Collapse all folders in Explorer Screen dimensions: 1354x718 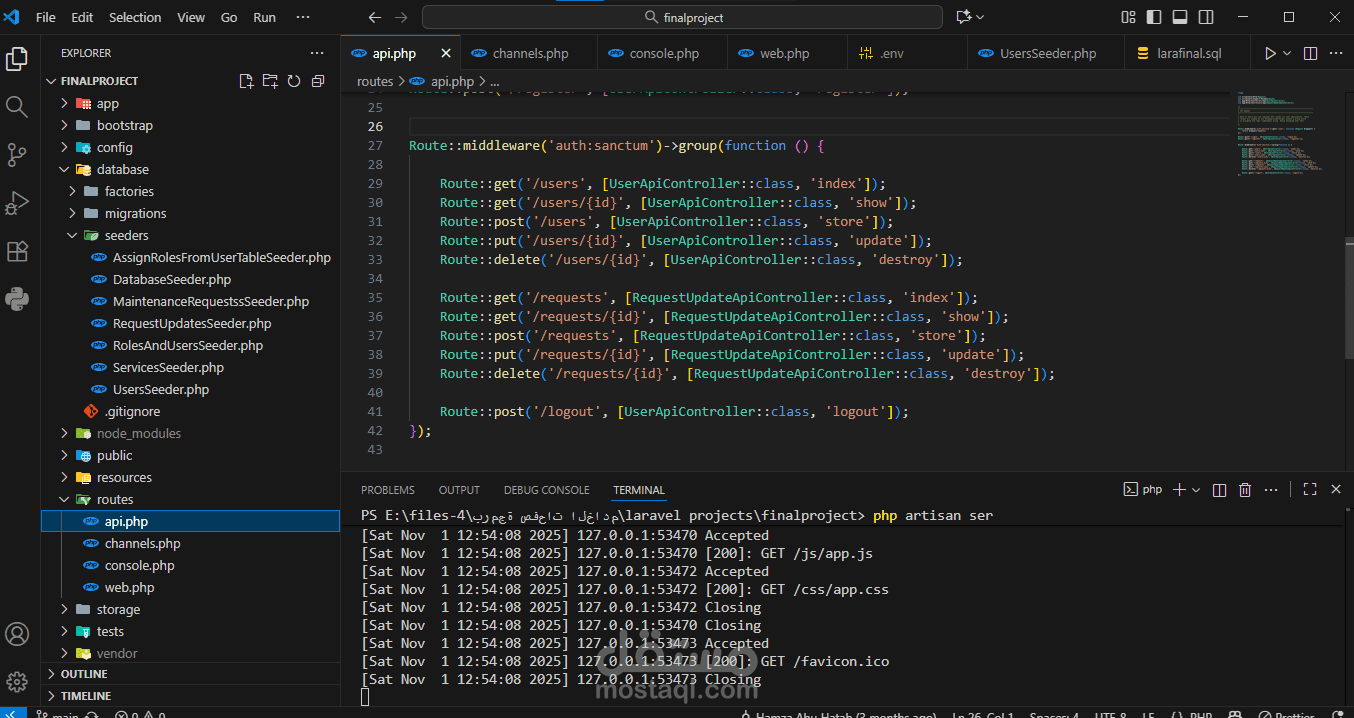point(318,81)
